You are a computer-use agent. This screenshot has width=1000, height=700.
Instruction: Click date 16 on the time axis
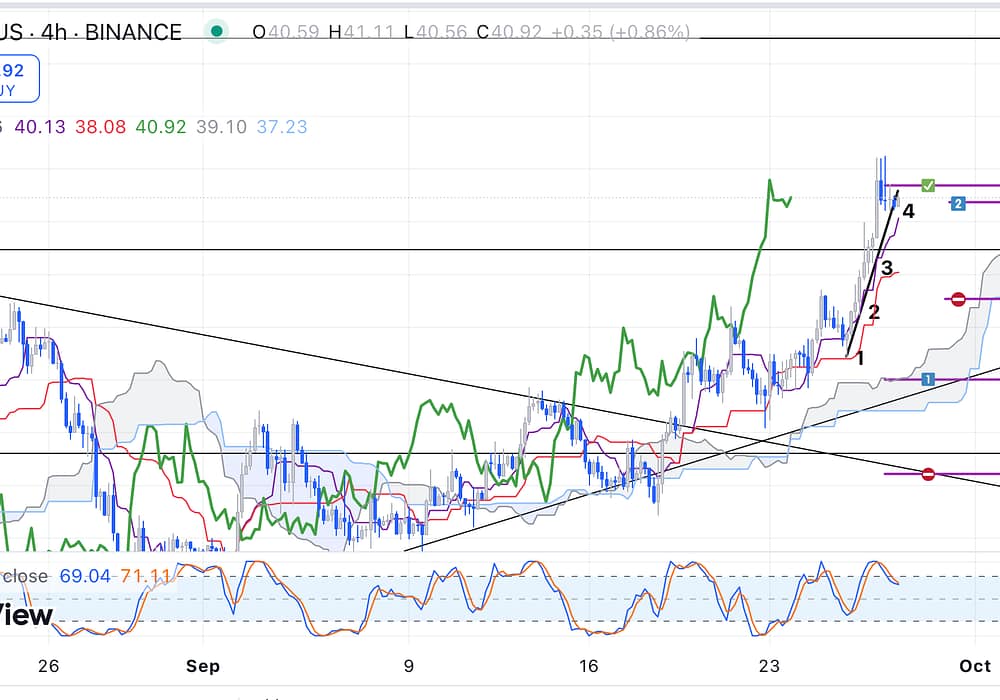click(588, 666)
